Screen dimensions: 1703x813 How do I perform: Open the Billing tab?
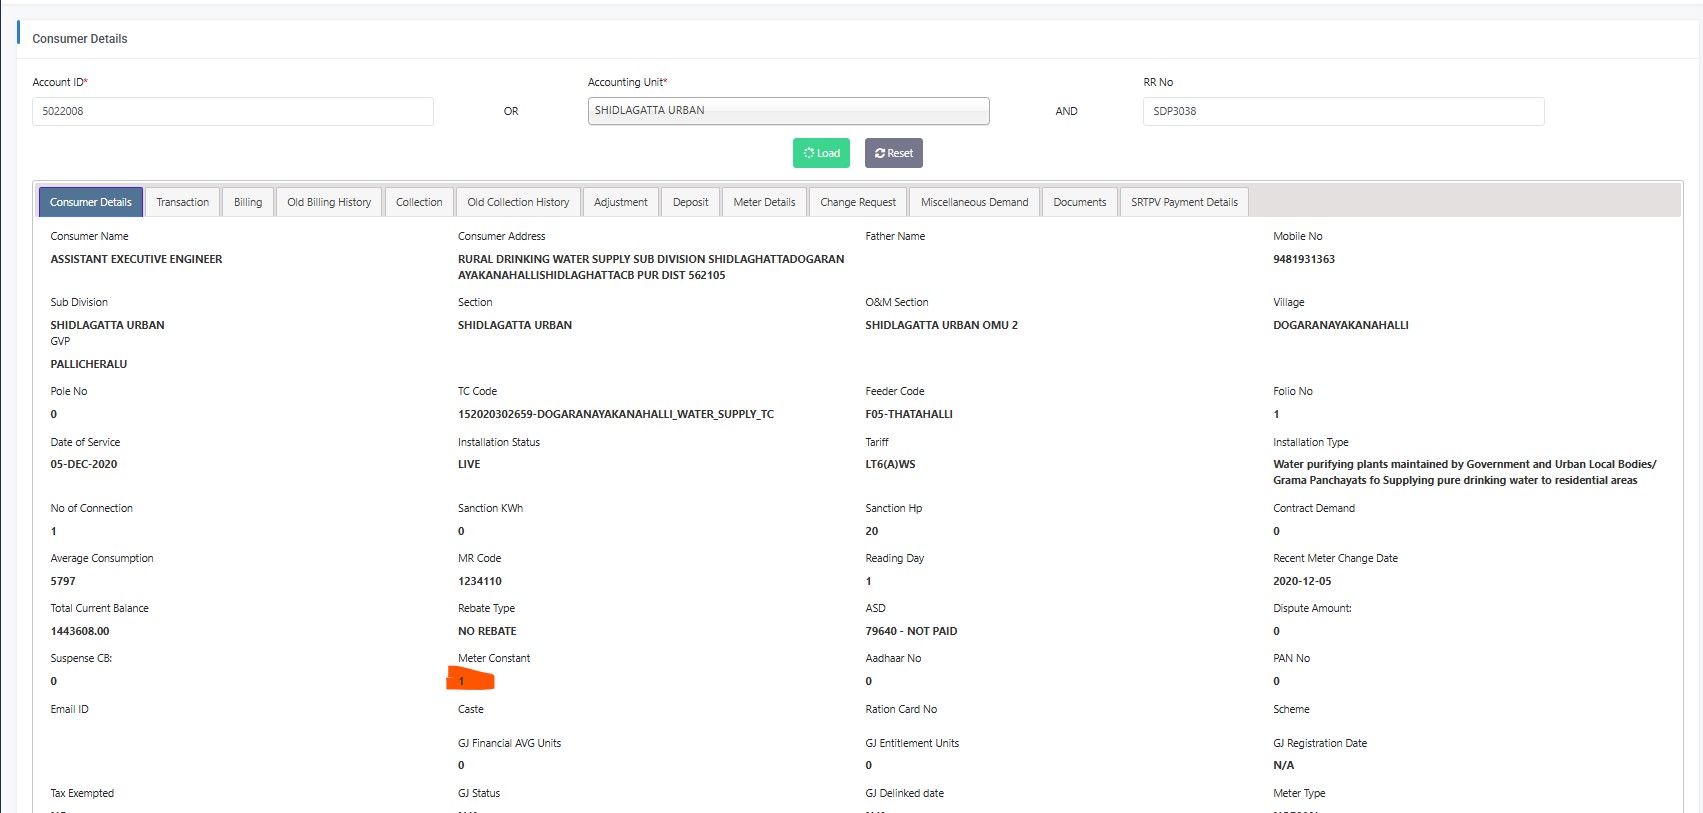tap(248, 202)
